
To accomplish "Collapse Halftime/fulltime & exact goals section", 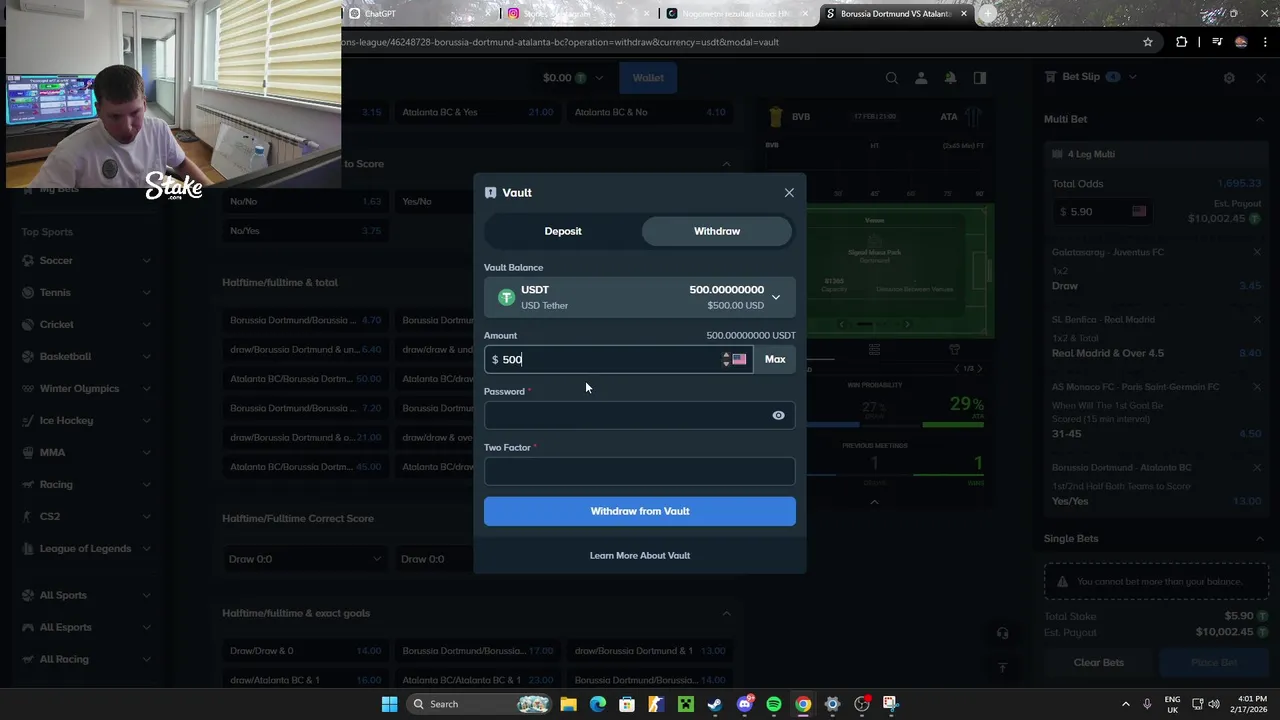I will 727,613.
